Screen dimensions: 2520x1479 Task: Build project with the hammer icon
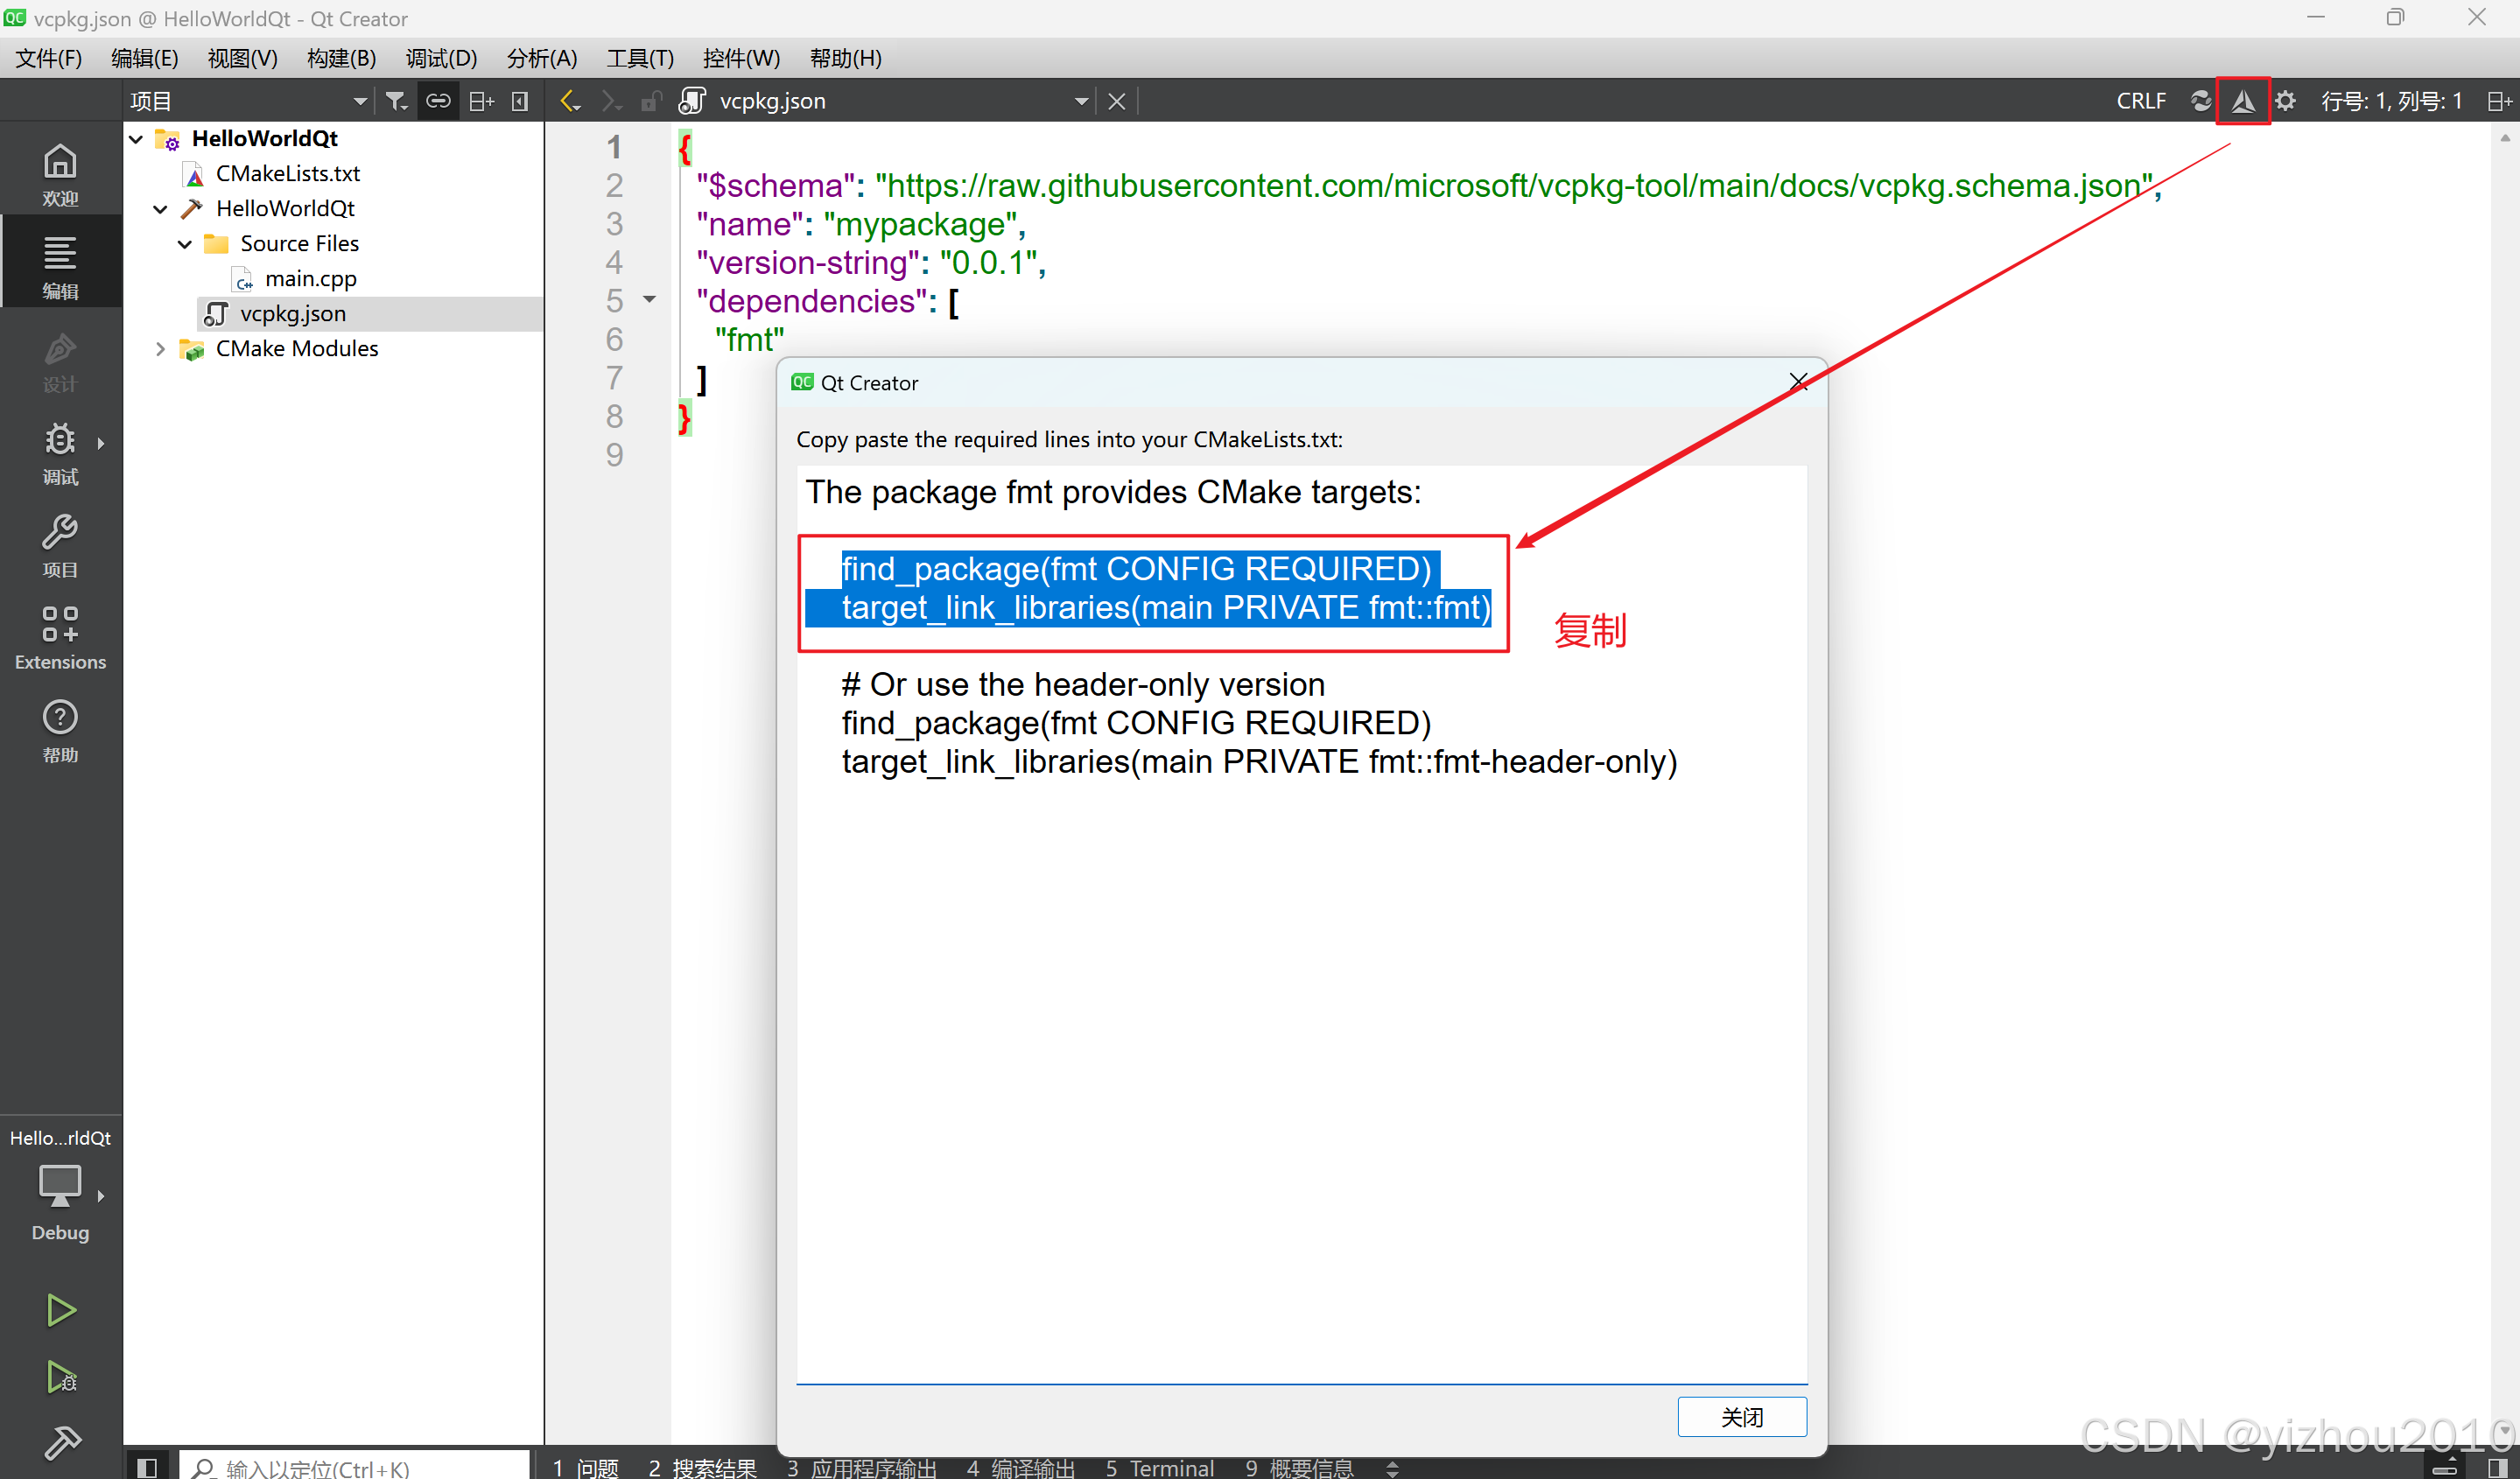(x=60, y=1442)
